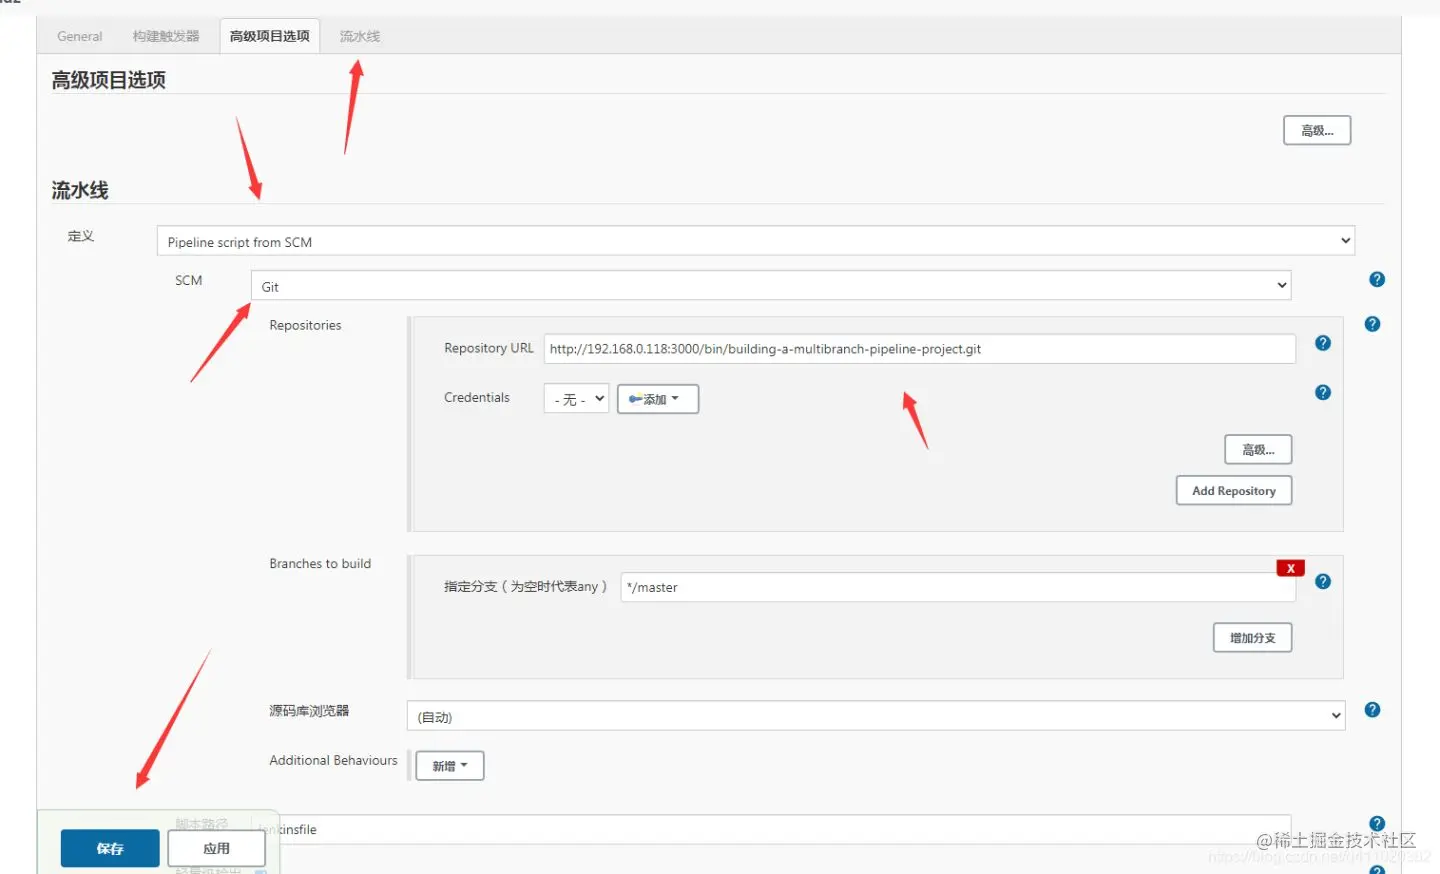Delete the */master branch entry
Viewport: 1440px width, 874px height.
pyautogui.click(x=1290, y=568)
